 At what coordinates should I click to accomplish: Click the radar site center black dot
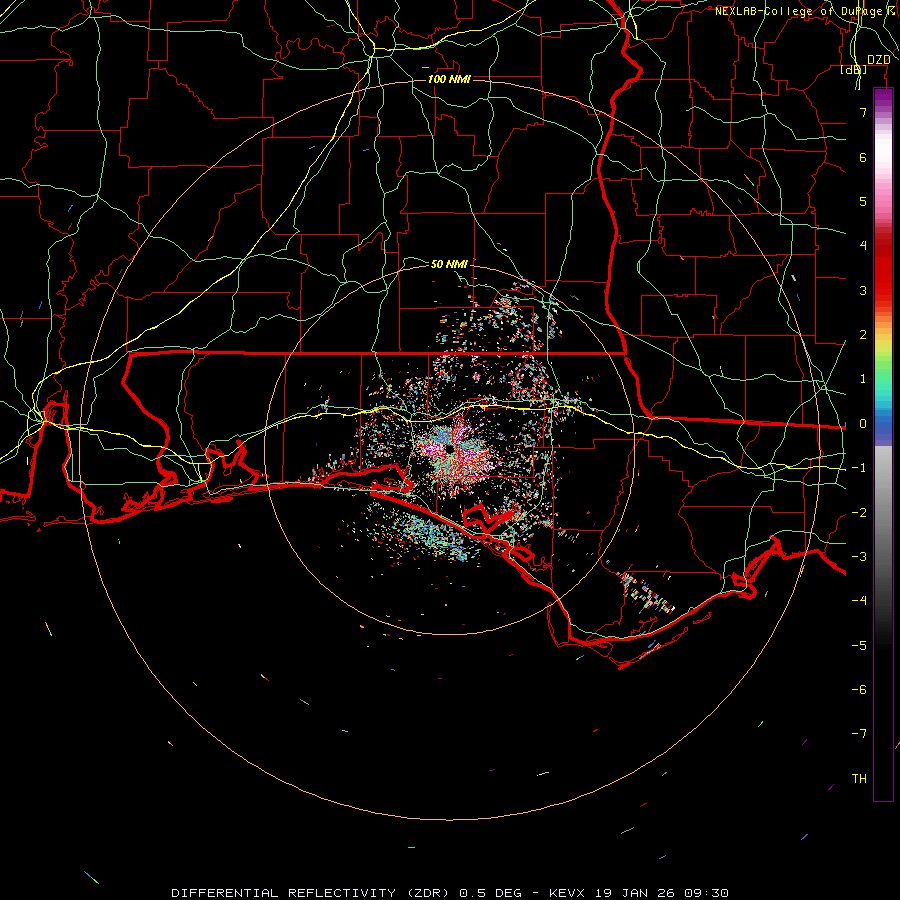[x=449, y=448]
